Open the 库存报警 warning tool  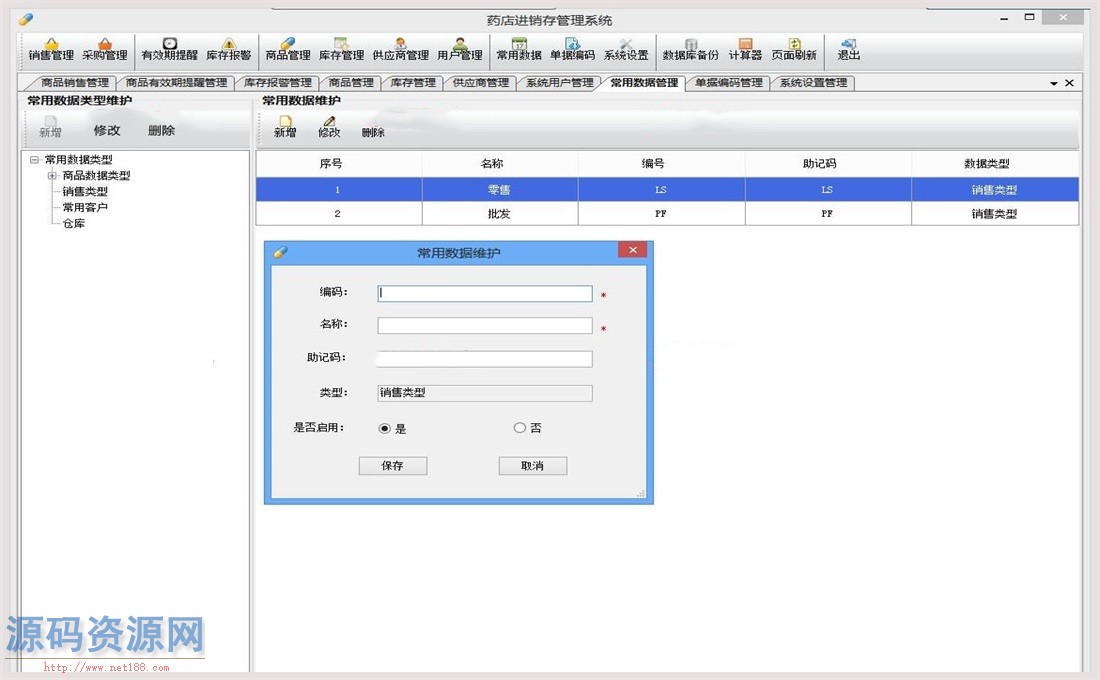click(228, 48)
